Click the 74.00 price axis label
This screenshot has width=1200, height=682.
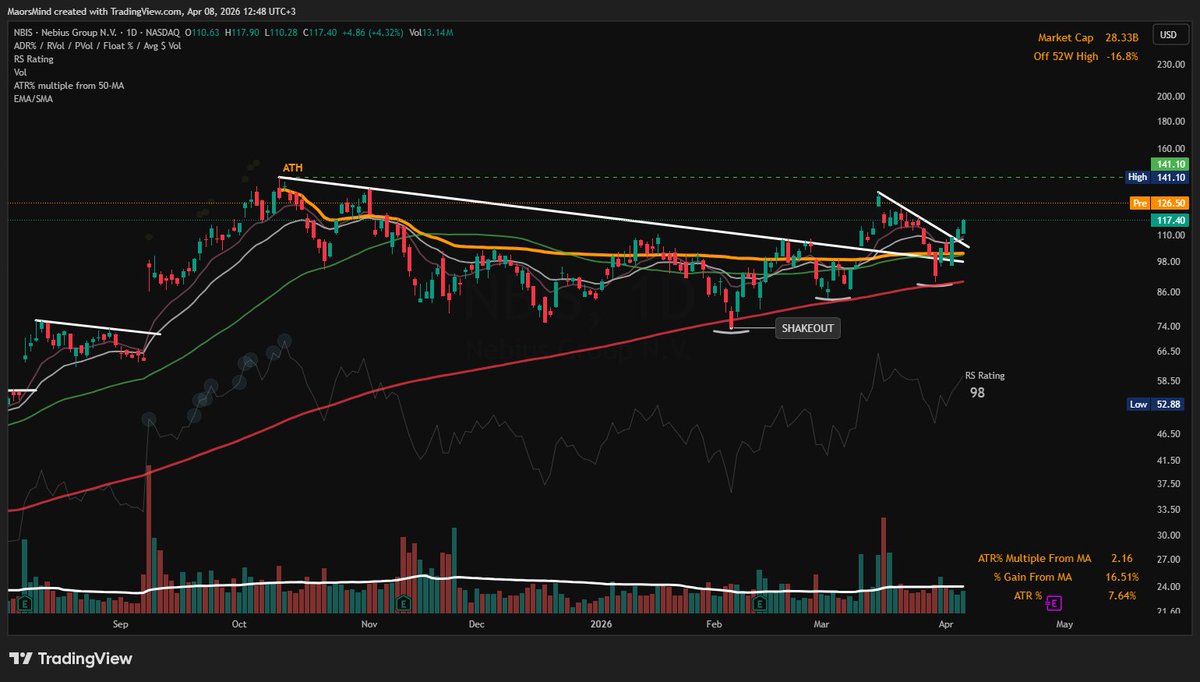point(1170,327)
